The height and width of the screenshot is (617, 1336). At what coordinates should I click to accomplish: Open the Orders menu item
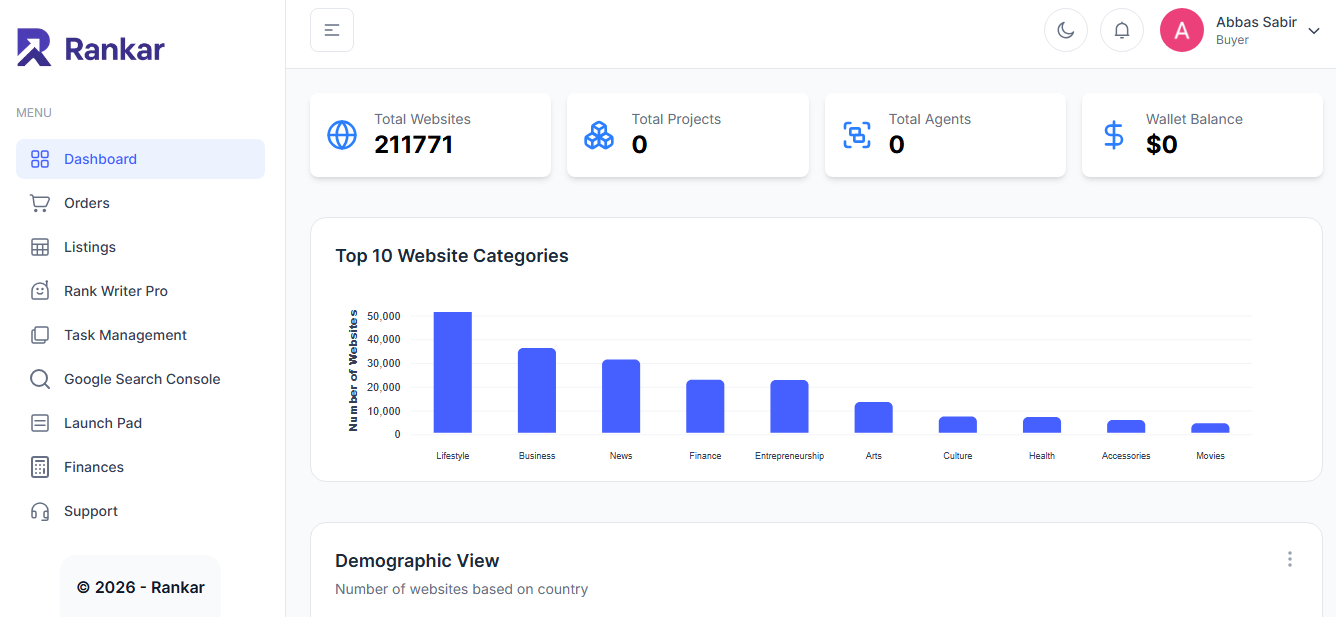point(87,203)
